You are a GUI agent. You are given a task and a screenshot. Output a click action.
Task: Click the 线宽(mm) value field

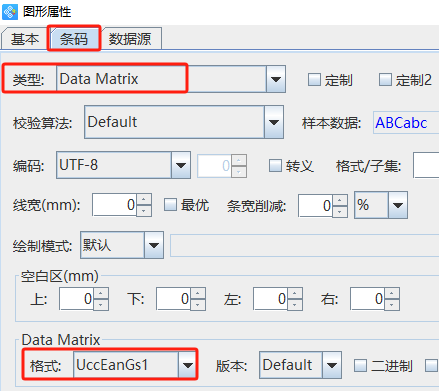click(x=114, y=205)
